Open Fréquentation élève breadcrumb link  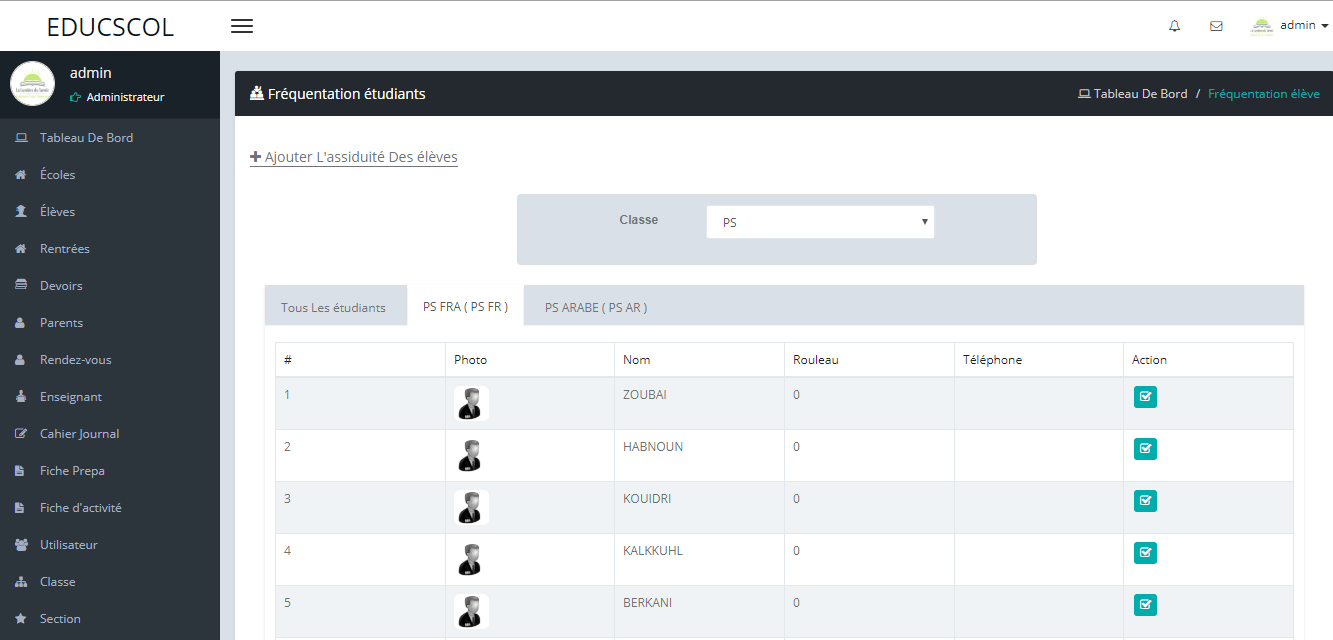1264,92
